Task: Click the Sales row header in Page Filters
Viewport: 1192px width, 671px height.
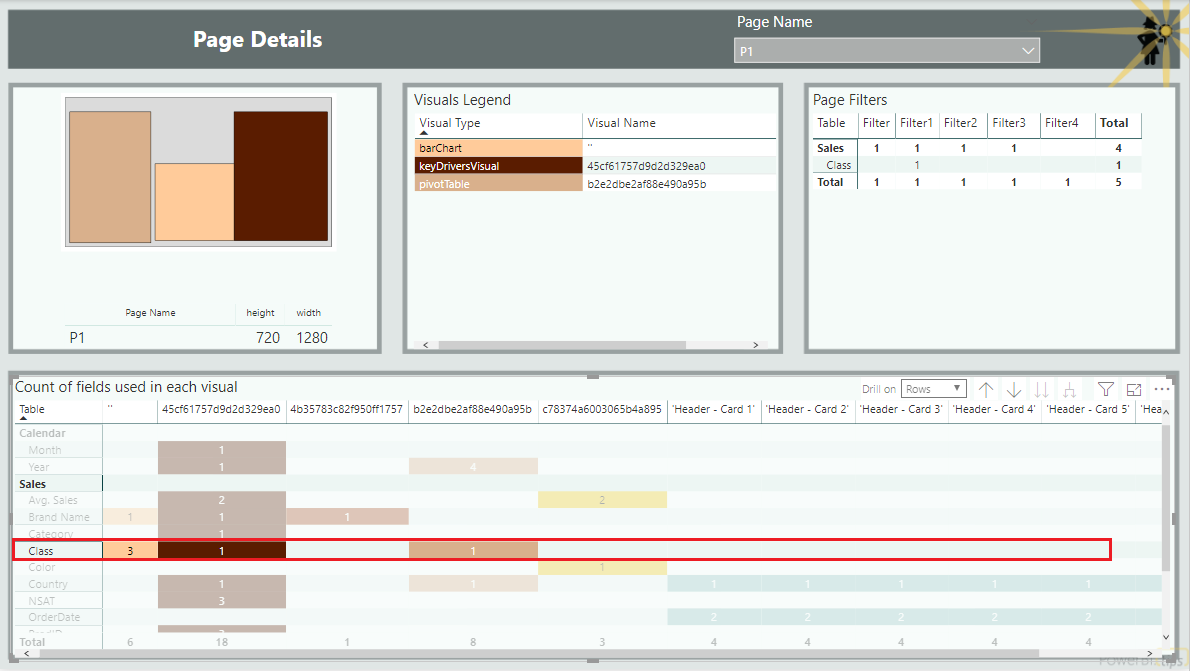Action: [831, 148]
